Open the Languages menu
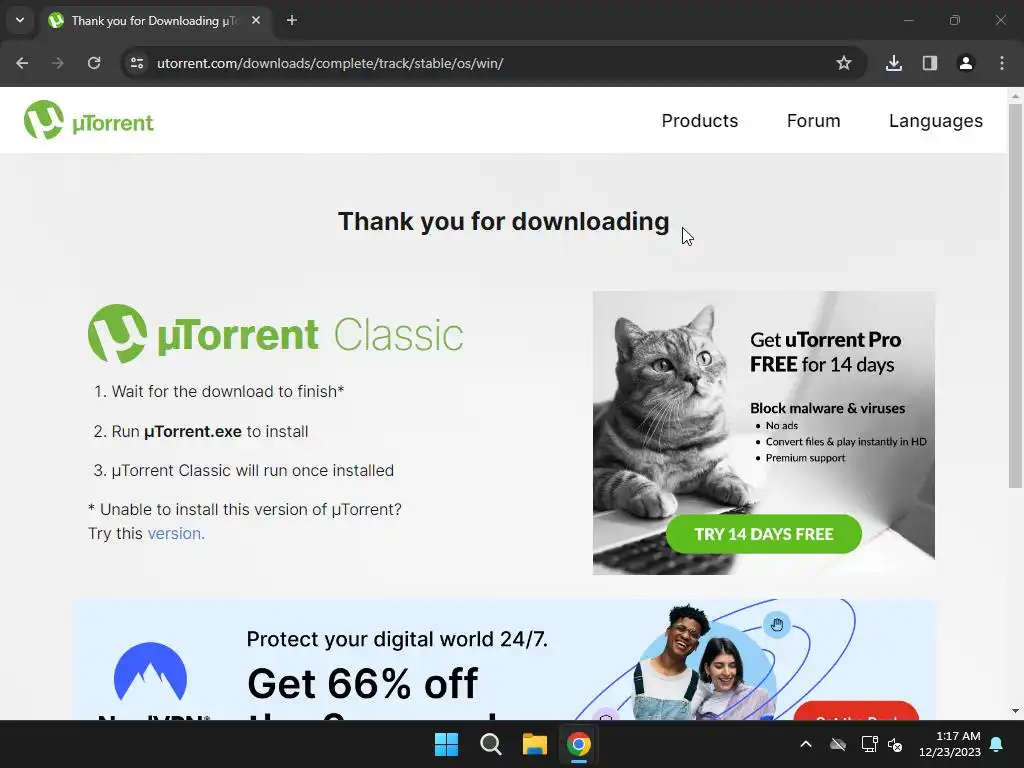The height and width of the screenshot is (768, 1024). point(936,121)
